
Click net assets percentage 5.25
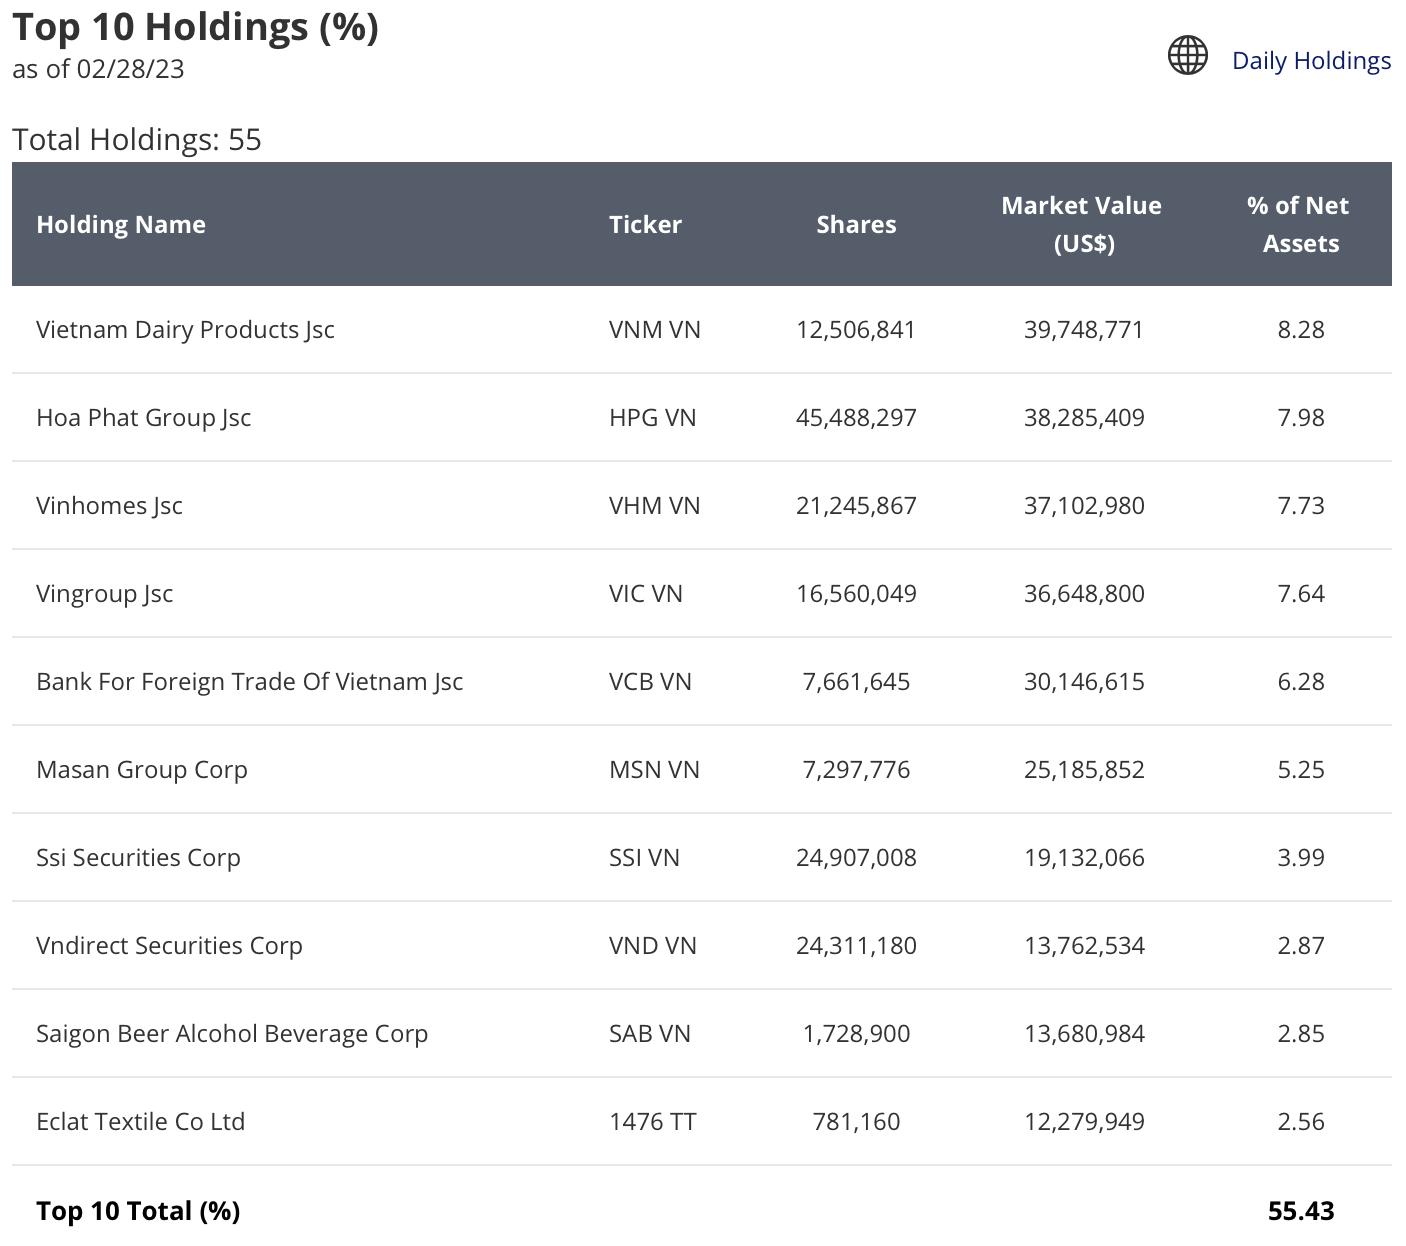pos(1301,769)
